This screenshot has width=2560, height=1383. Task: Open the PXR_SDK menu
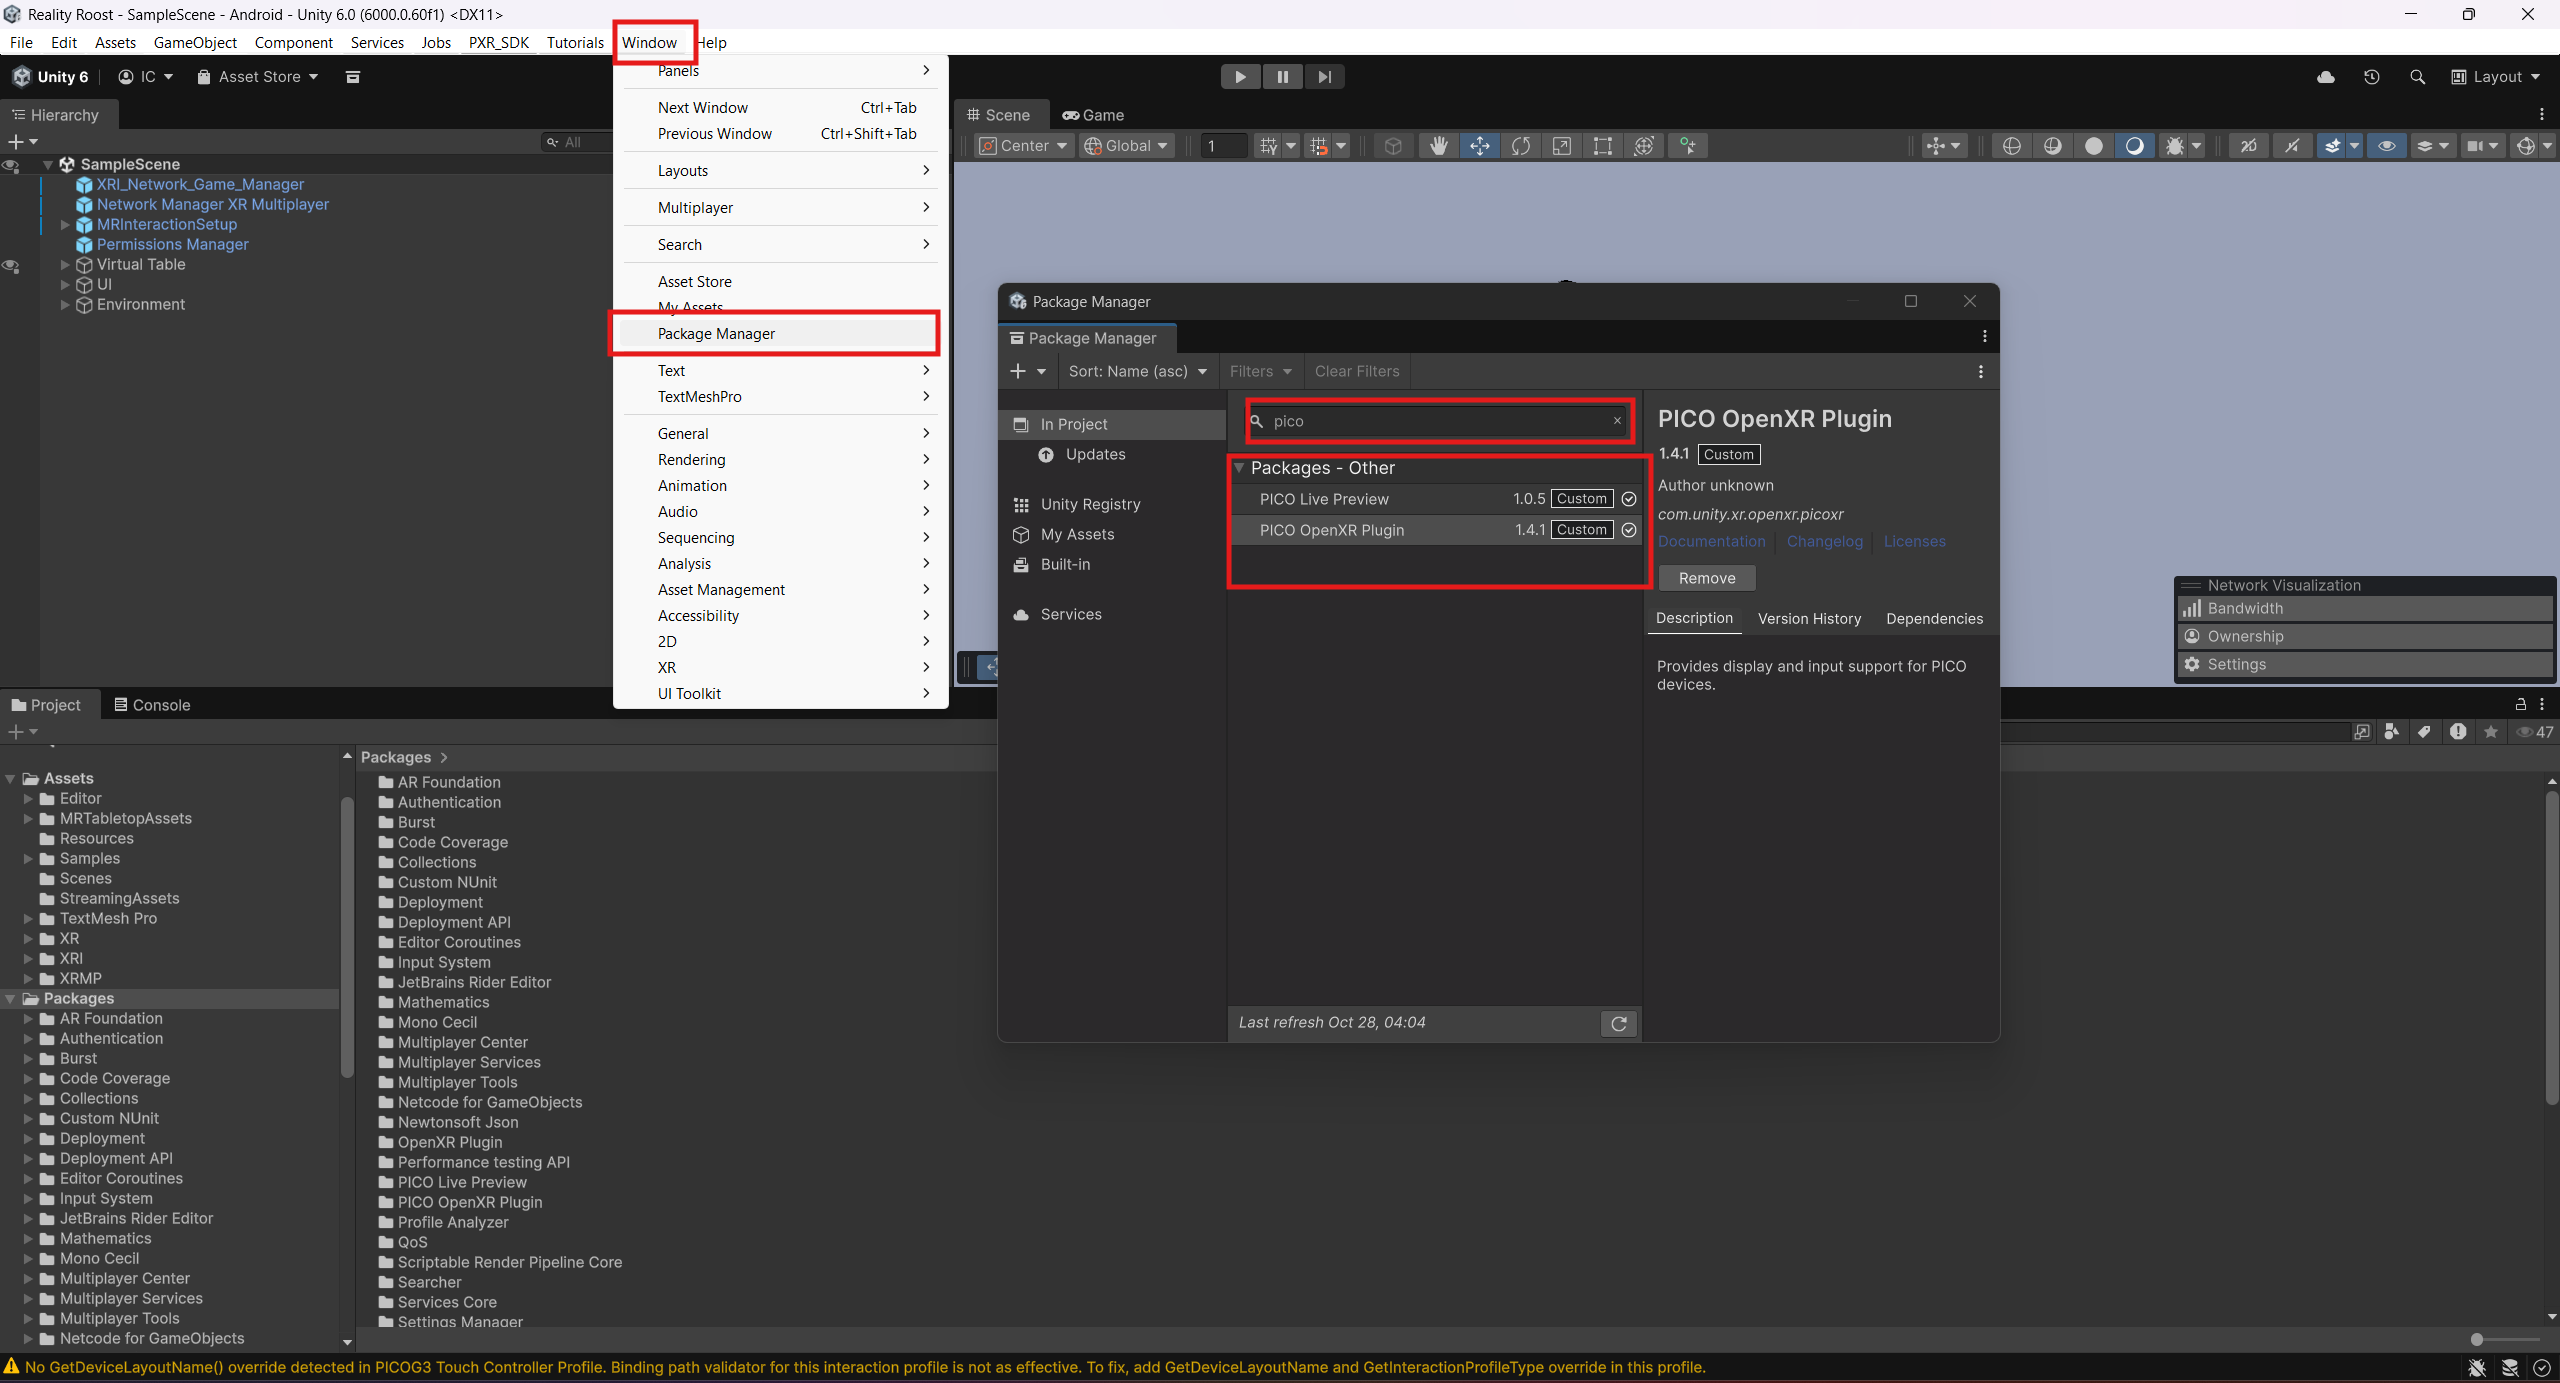498,42
